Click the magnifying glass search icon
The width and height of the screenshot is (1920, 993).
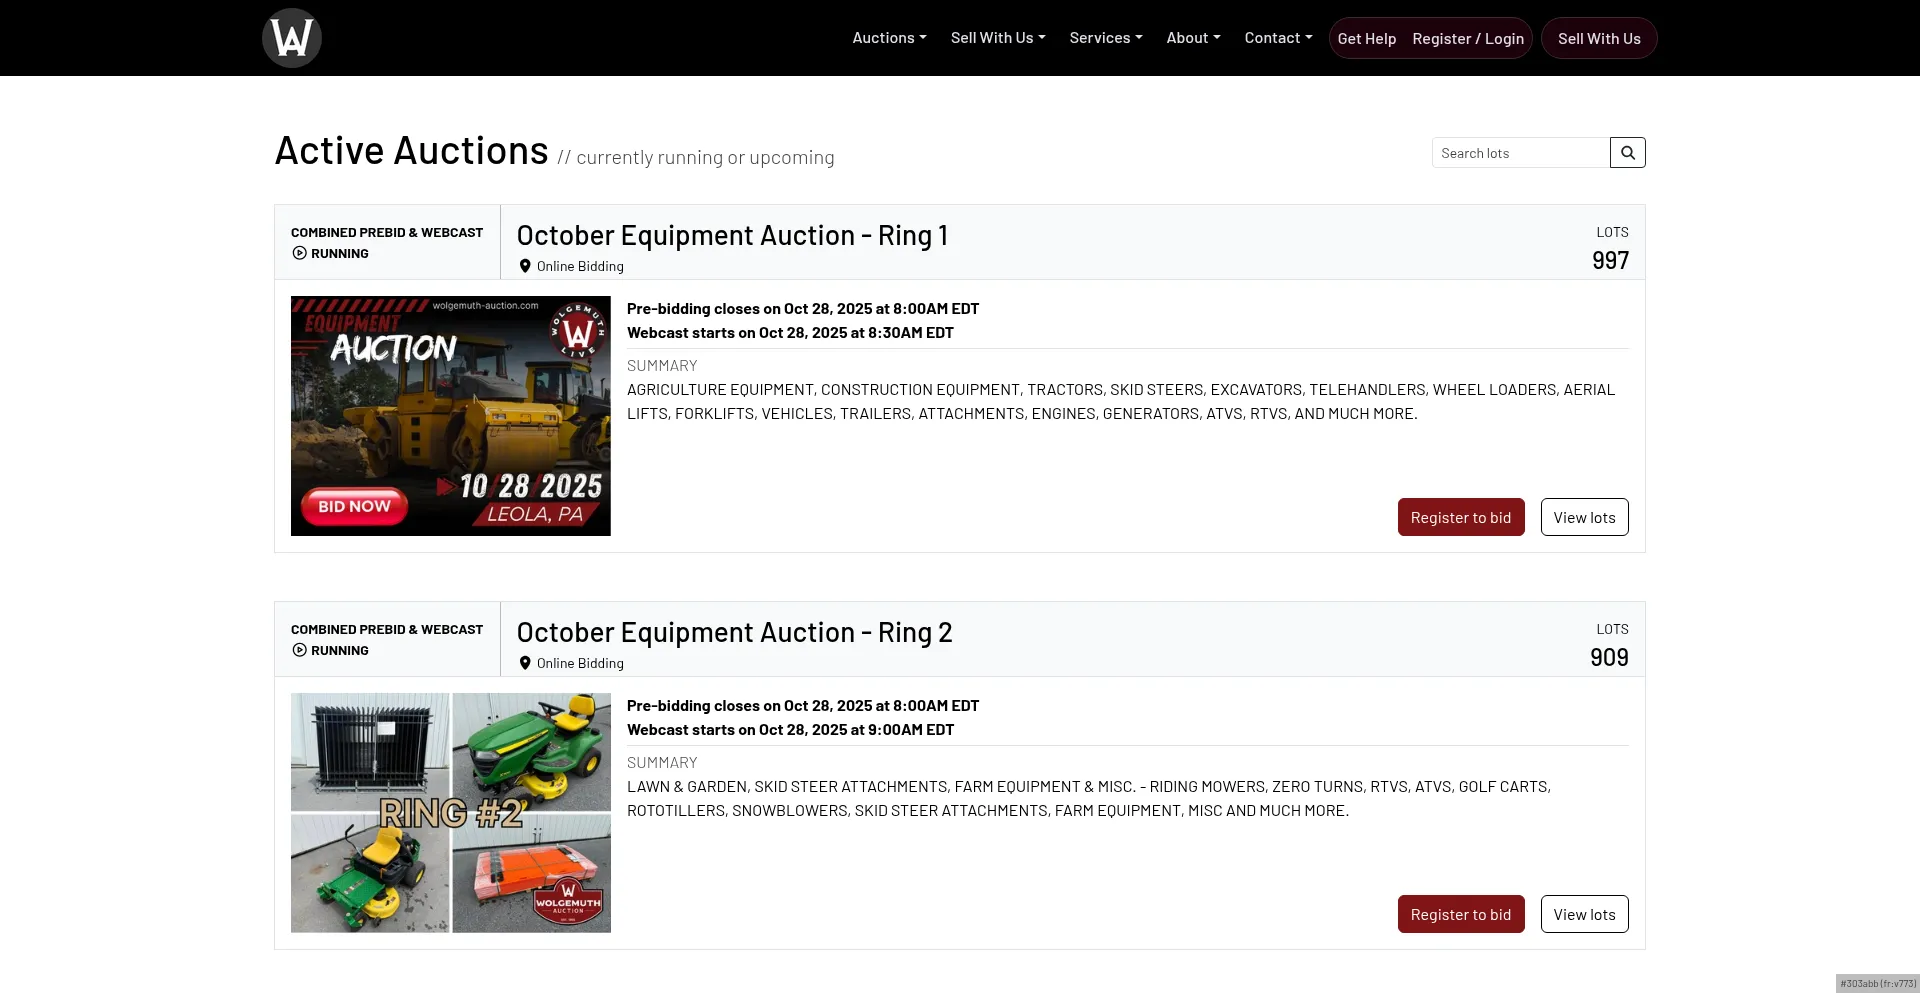pos(1627,153)
